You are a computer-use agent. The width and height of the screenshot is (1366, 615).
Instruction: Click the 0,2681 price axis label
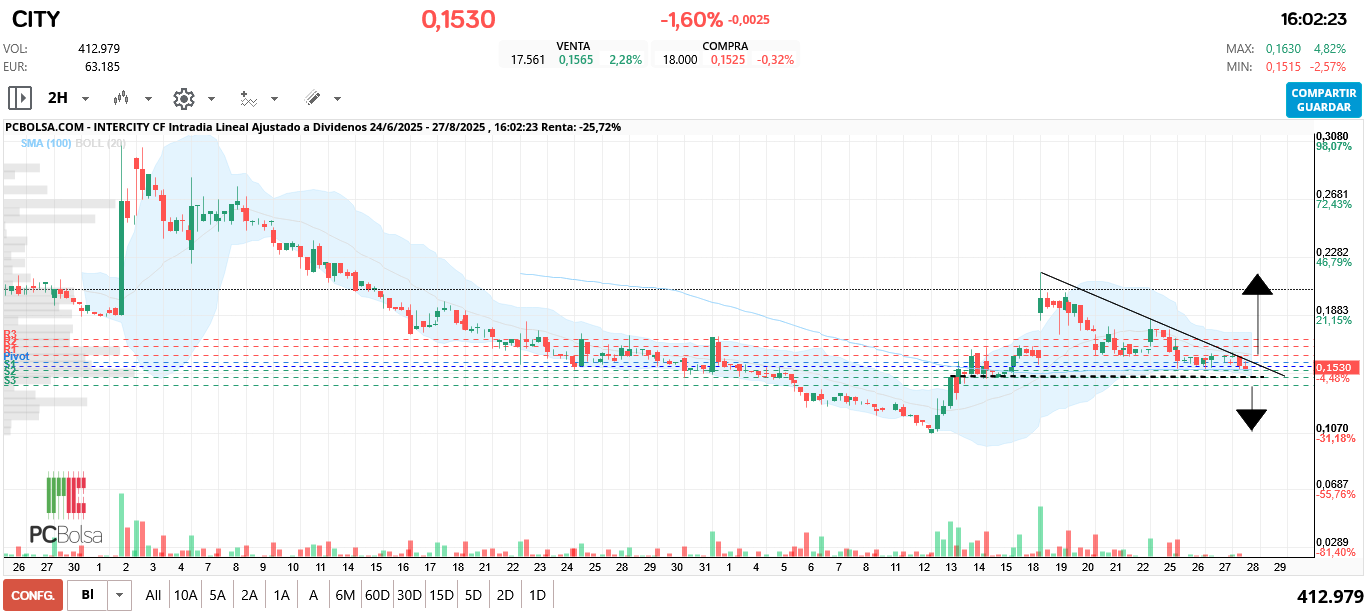tap(1335, 194)
